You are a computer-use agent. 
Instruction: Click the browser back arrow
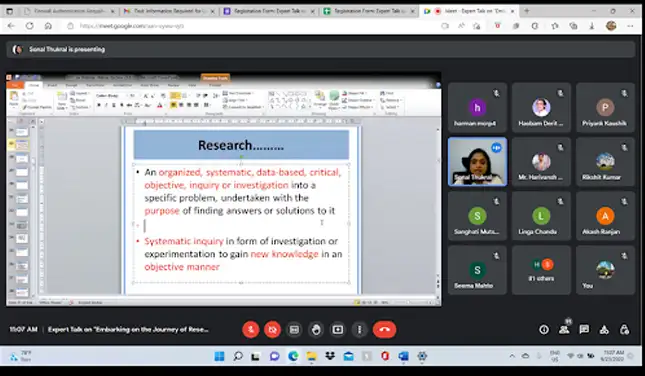pyautogui.click(x=11, y=26)
